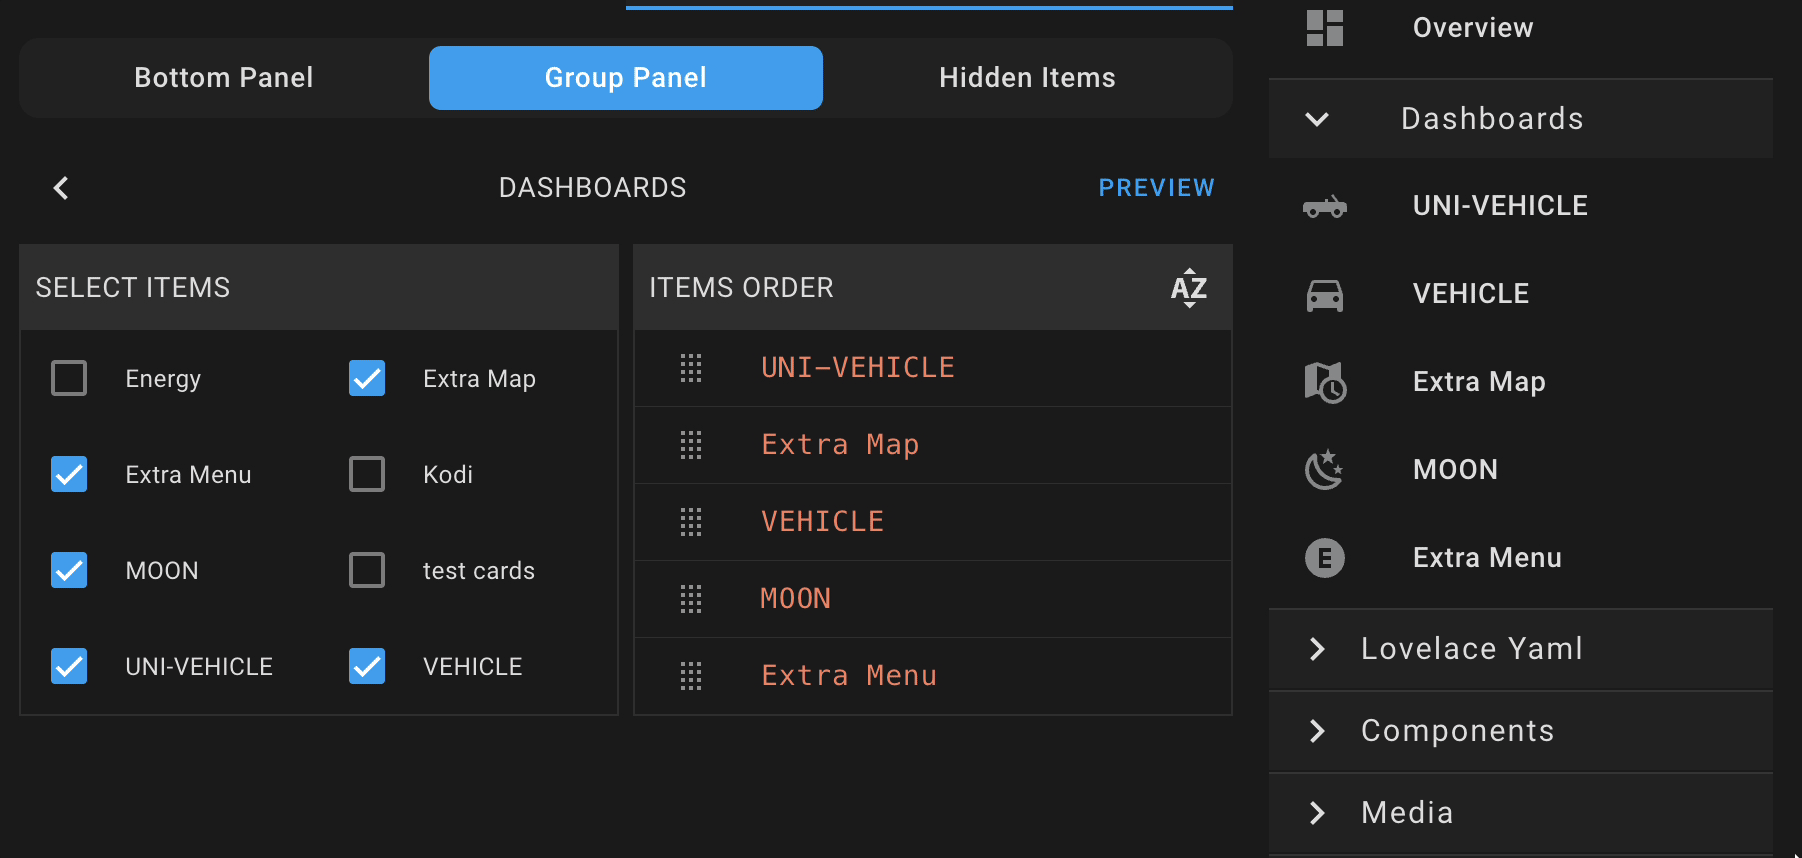Click the back arrow beside DASHBOARDS
The image size is (1802, 858).
coord(61,188)
